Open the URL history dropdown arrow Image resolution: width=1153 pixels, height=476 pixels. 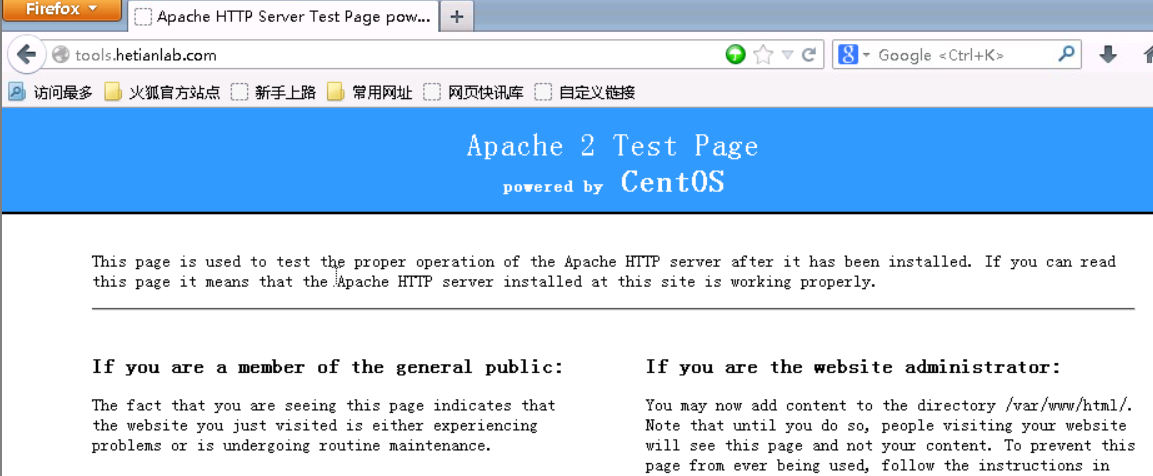pyautogui.click(x=788, y=54)
